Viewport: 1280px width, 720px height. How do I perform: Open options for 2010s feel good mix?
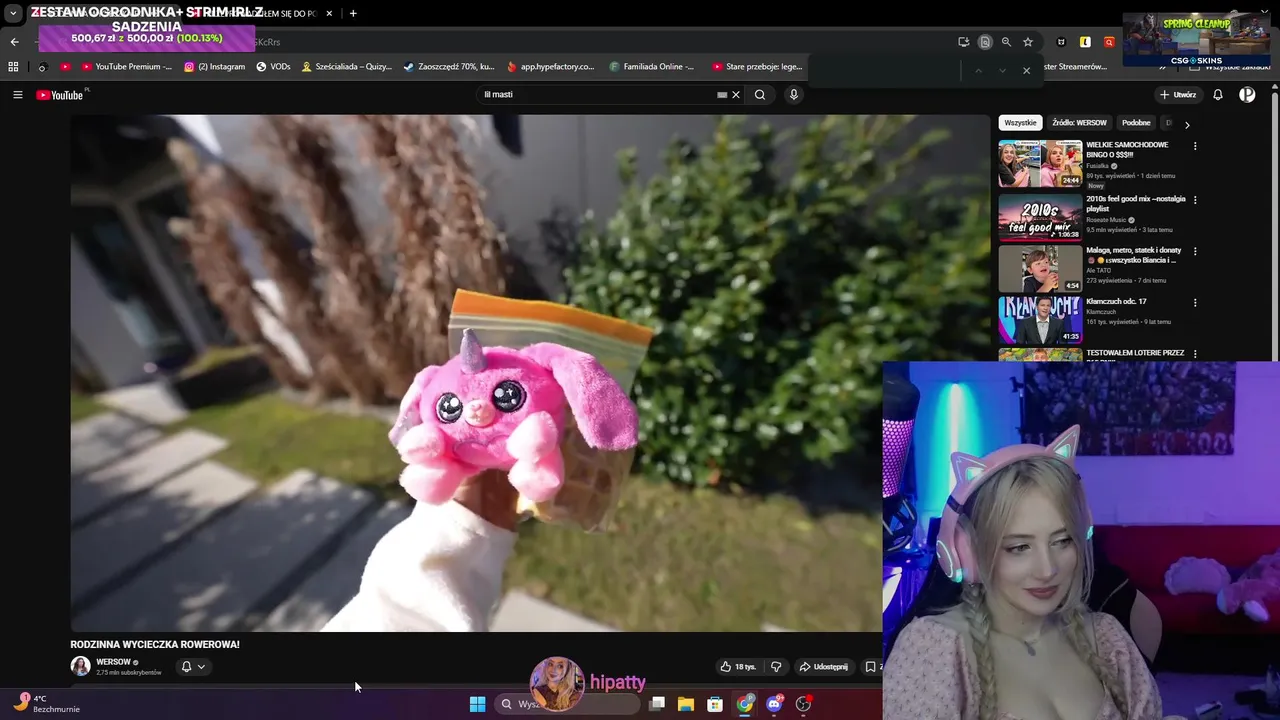[x=1194, y=200]
